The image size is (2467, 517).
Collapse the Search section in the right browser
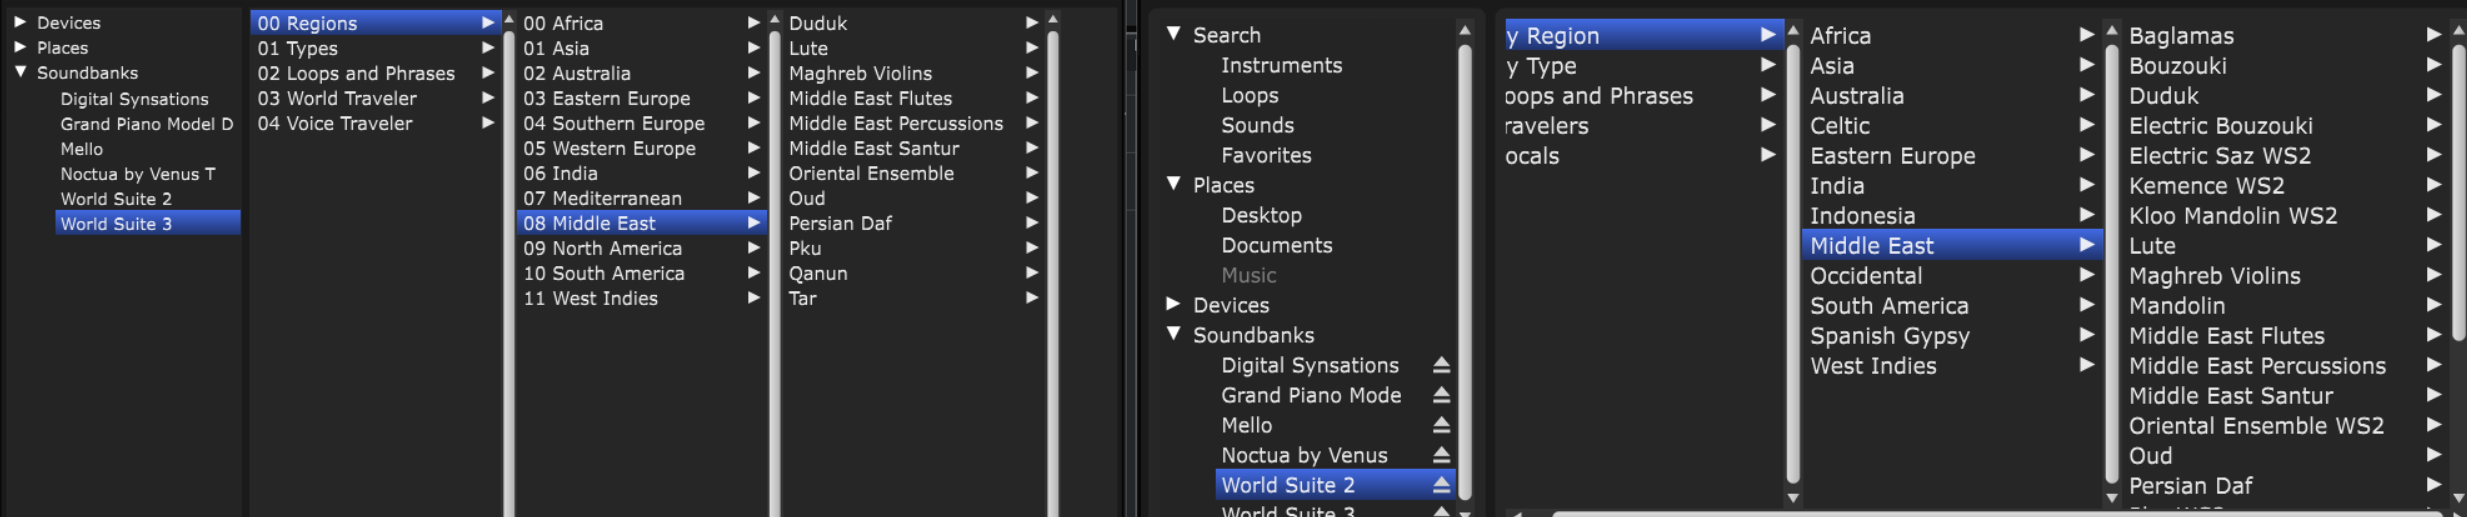1174,34
